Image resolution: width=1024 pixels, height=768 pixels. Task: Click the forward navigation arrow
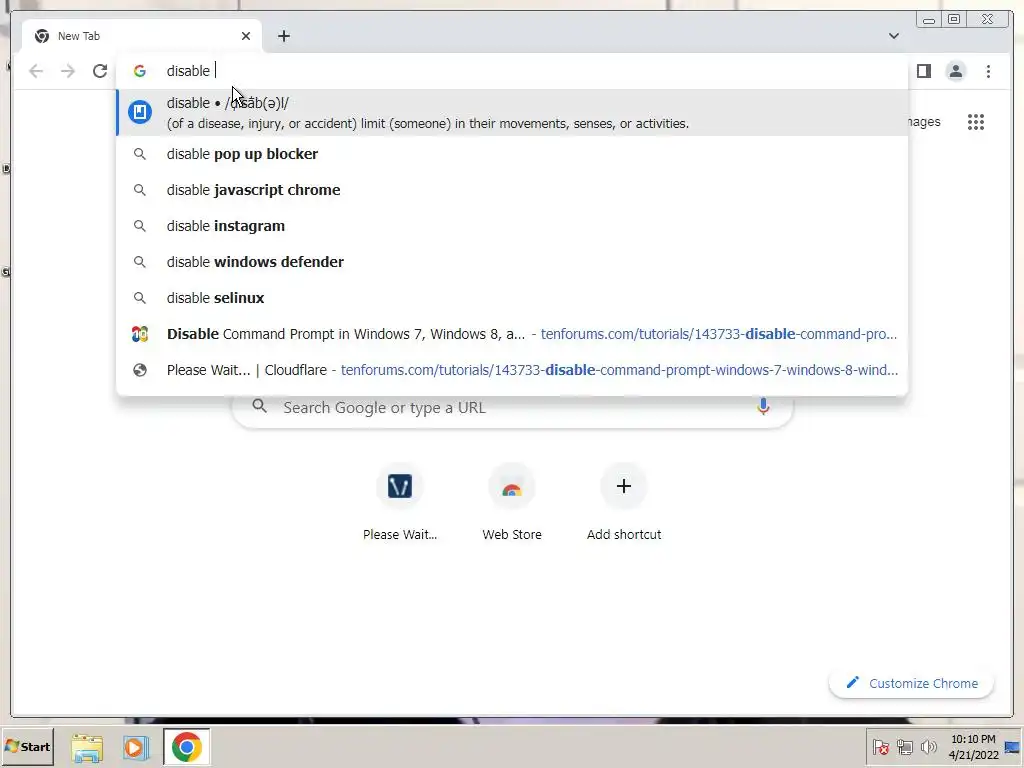68,71
